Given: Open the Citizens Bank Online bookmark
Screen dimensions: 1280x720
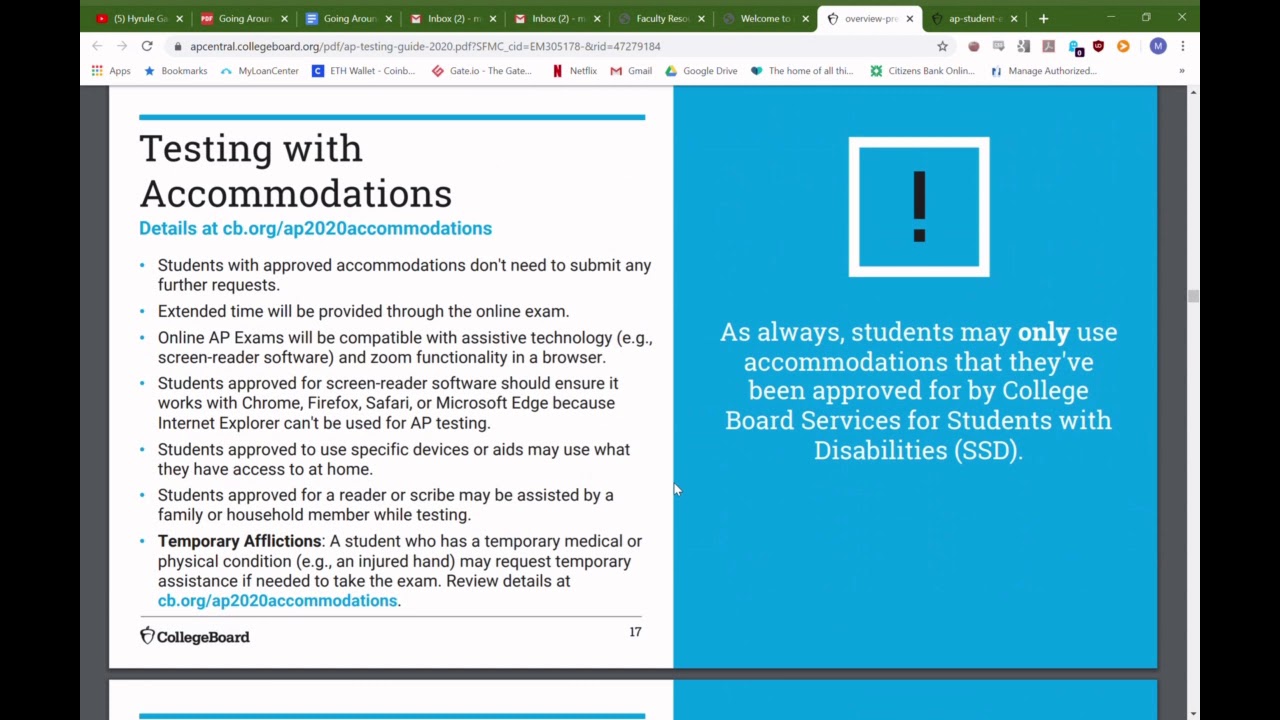Looking at the screenshot, I should [x=922, y=71].
